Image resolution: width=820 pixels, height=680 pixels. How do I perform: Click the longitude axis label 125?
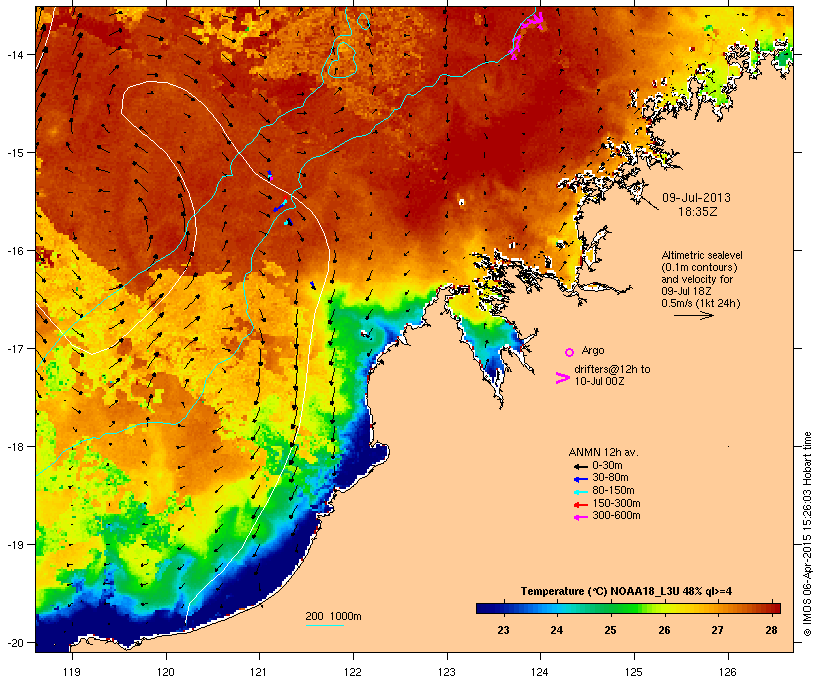click(x=634, y=672)
